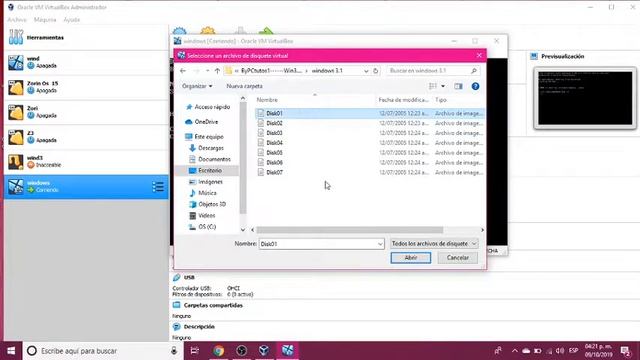Open the windows machine list menu icon

[158, 187]
